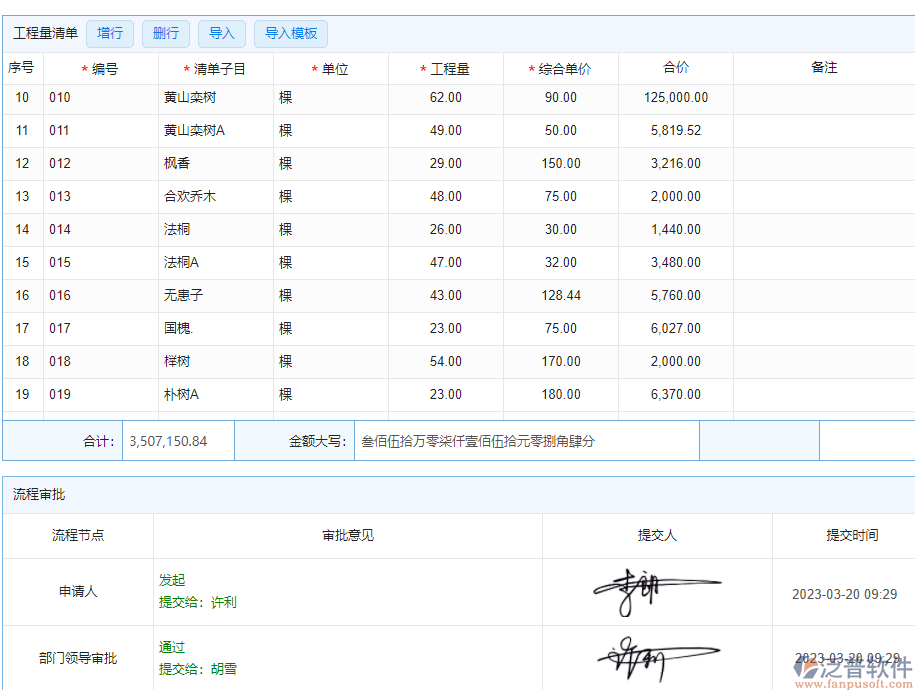
Task: Click the 备注 cell in row 10
Action: click(823, 98)
